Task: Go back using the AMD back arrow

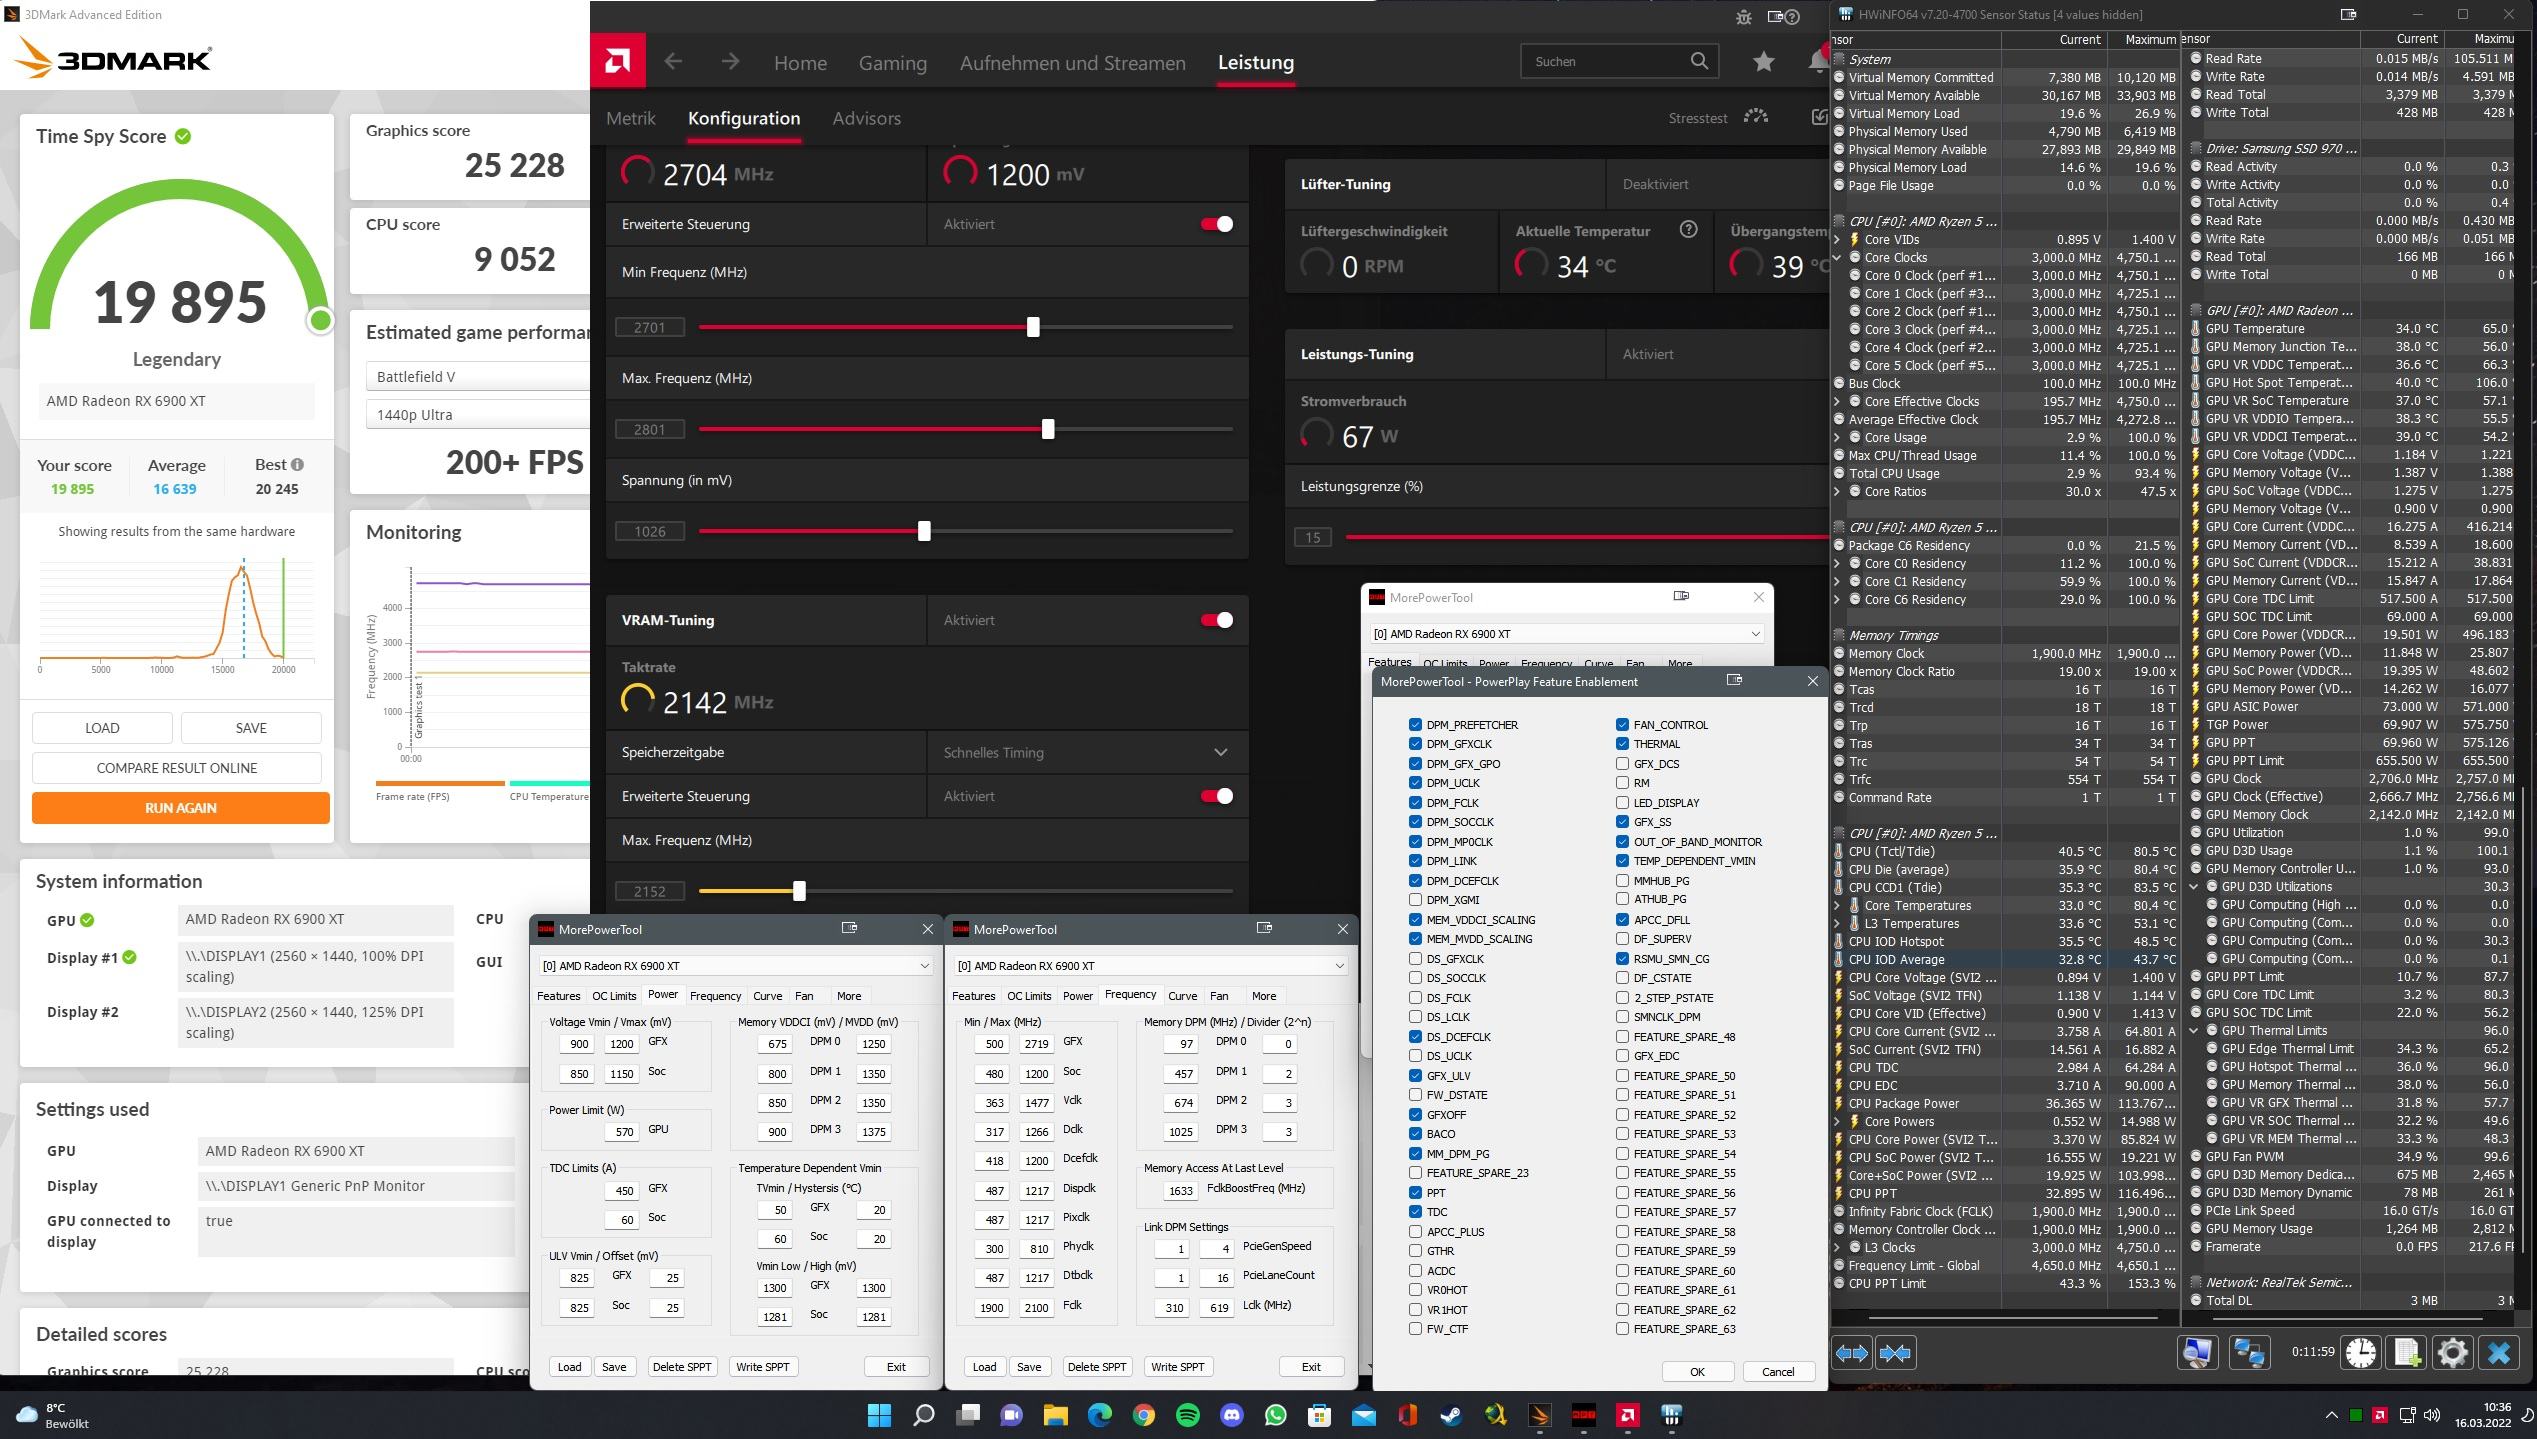Action: 673,62
